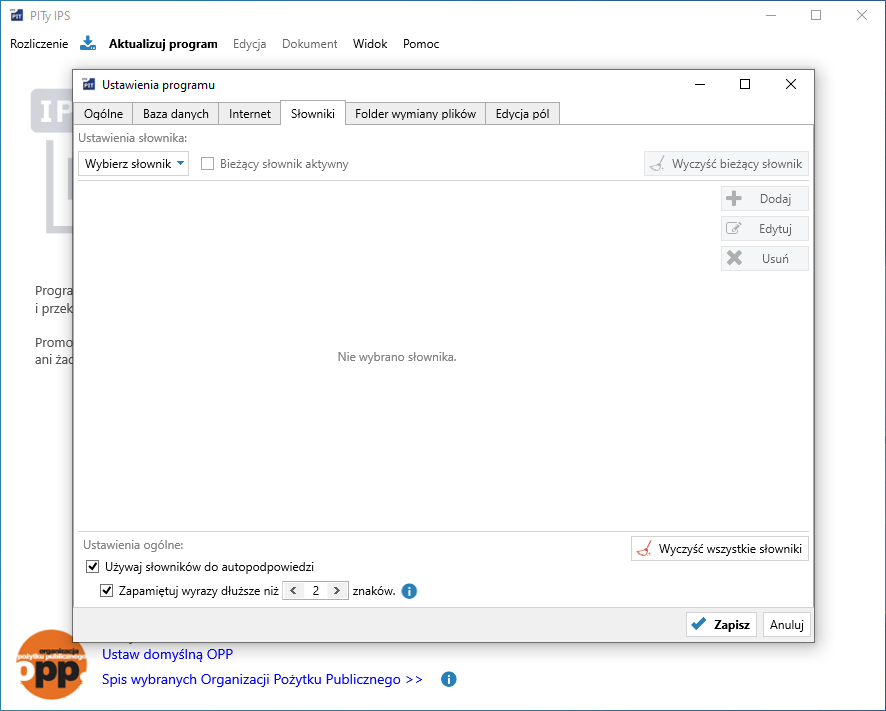The width and height of the screenshot is (886, 711).
Task: Click the character count field showing 2
Action: point(315,591)
